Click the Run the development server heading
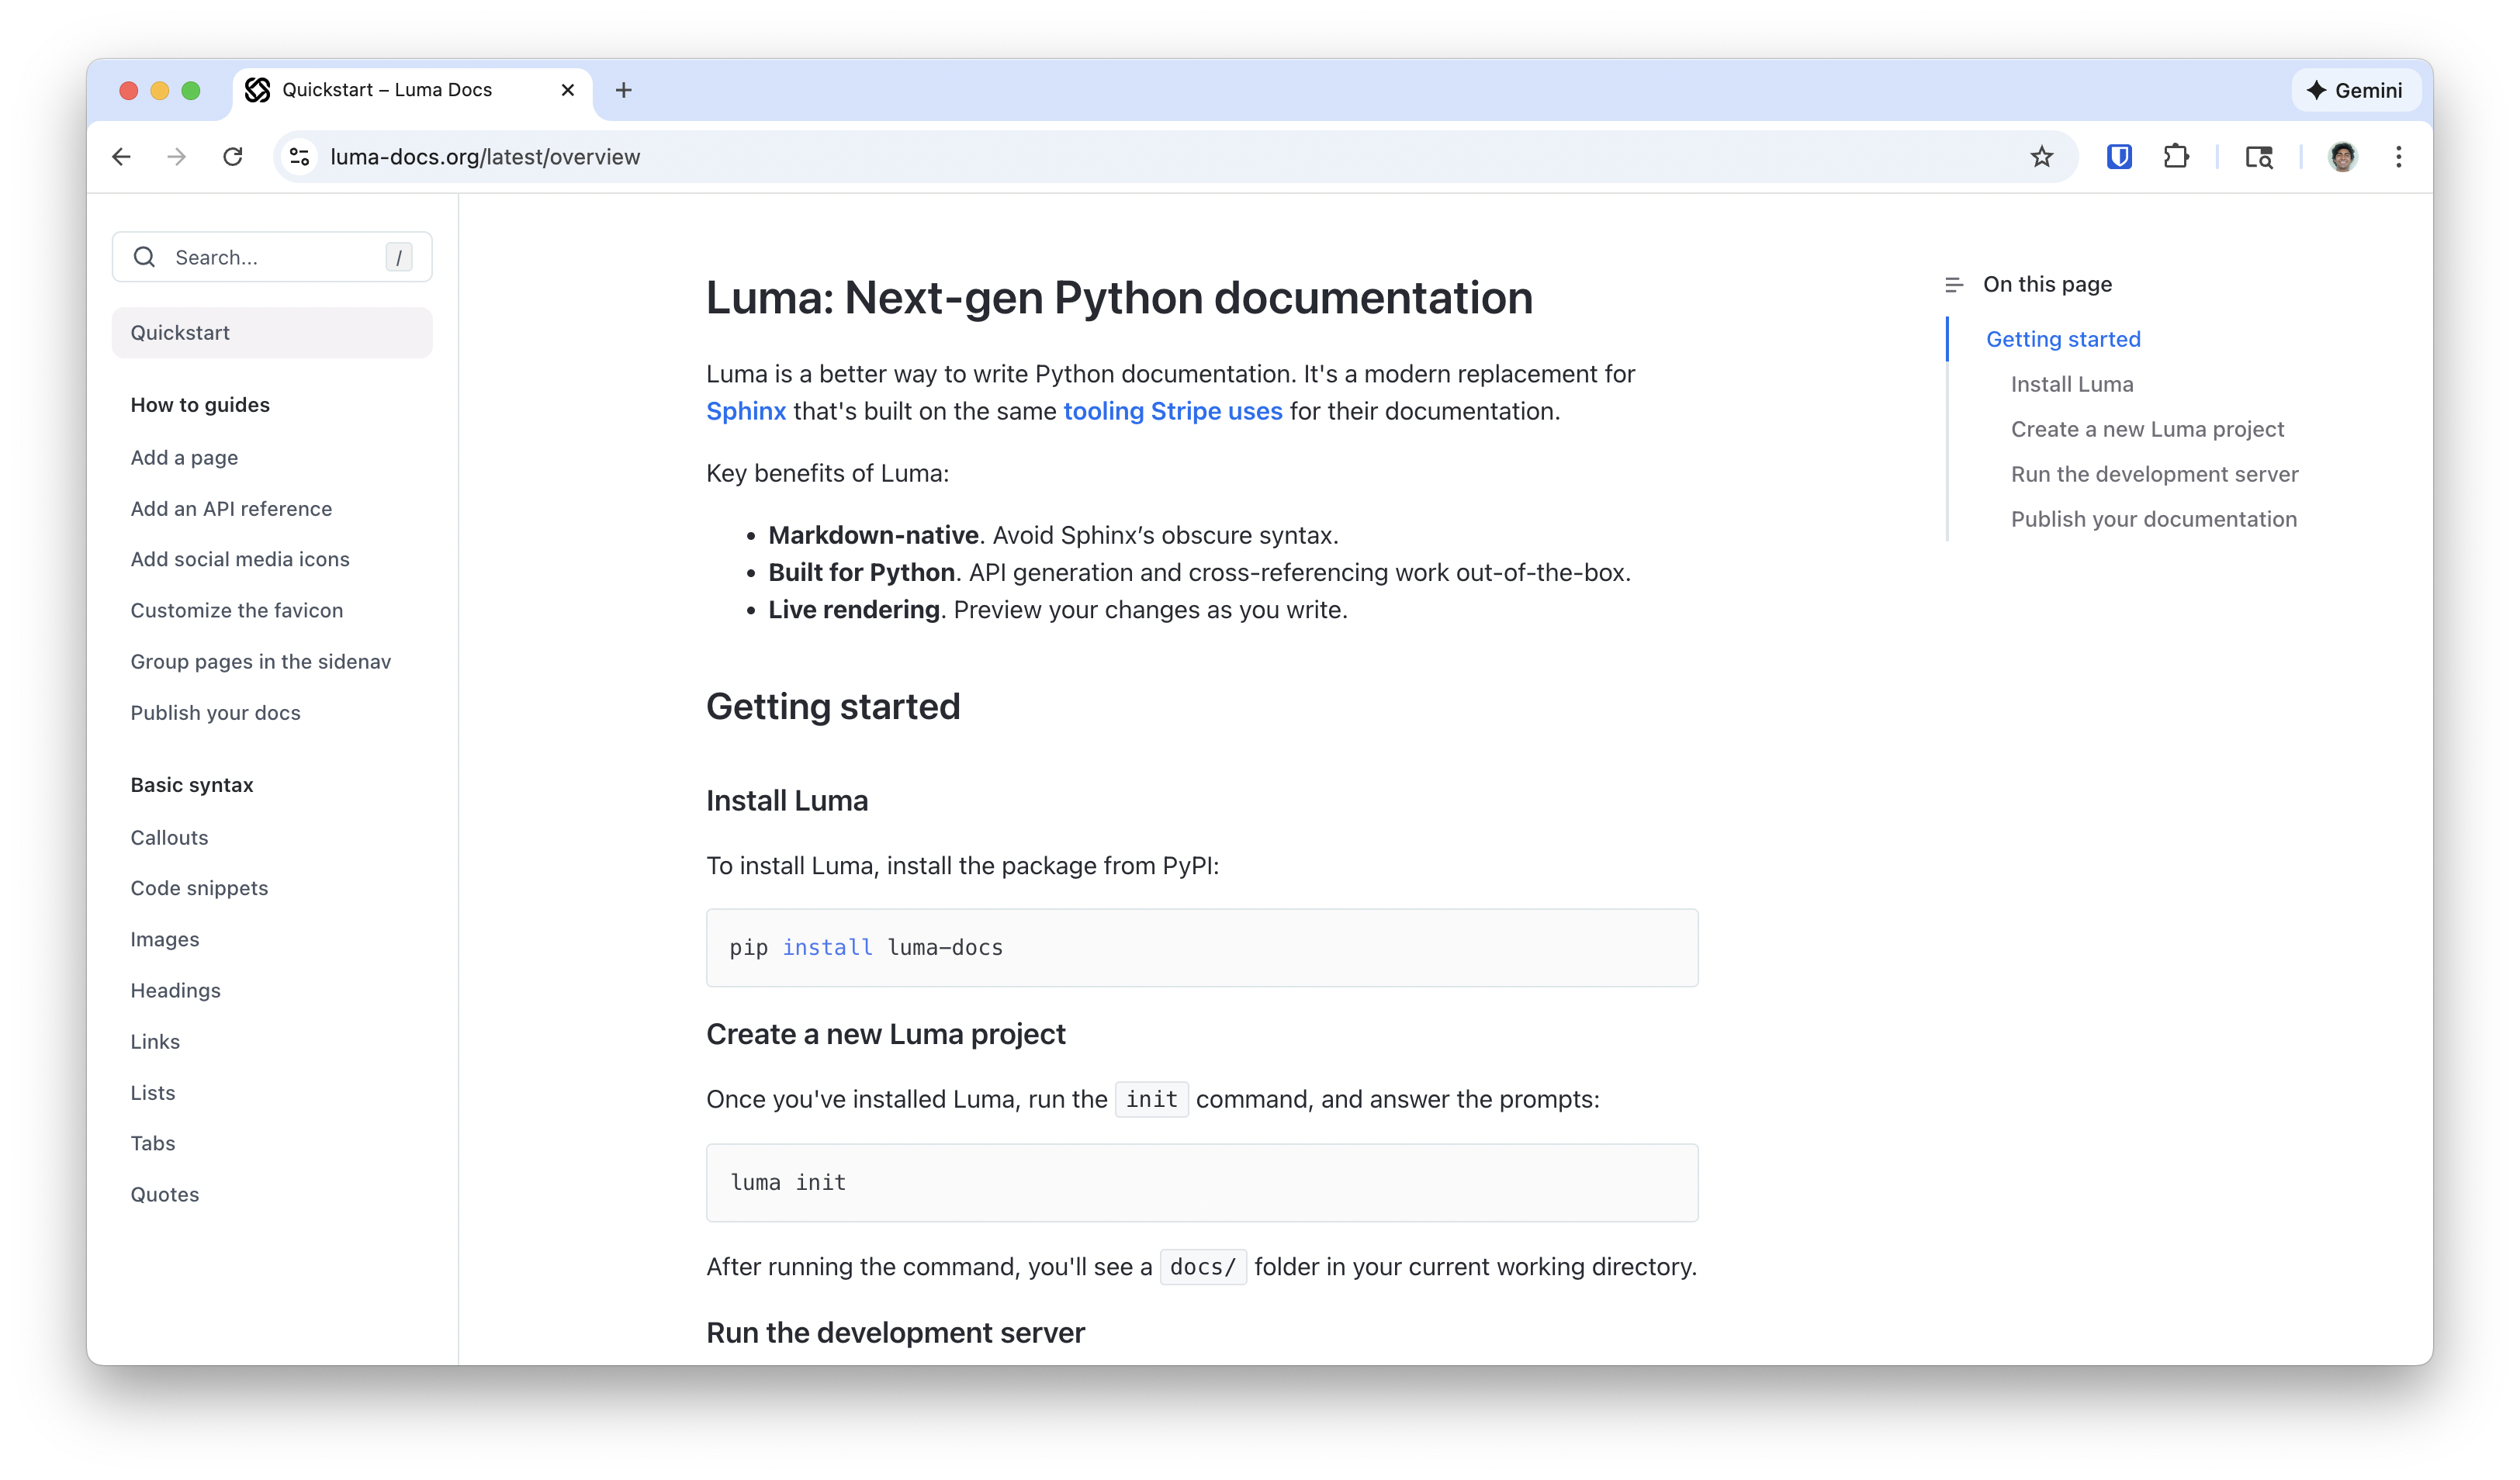Image resolution: width=2520 pixels, height=1480 pixels. [895, 1333]
